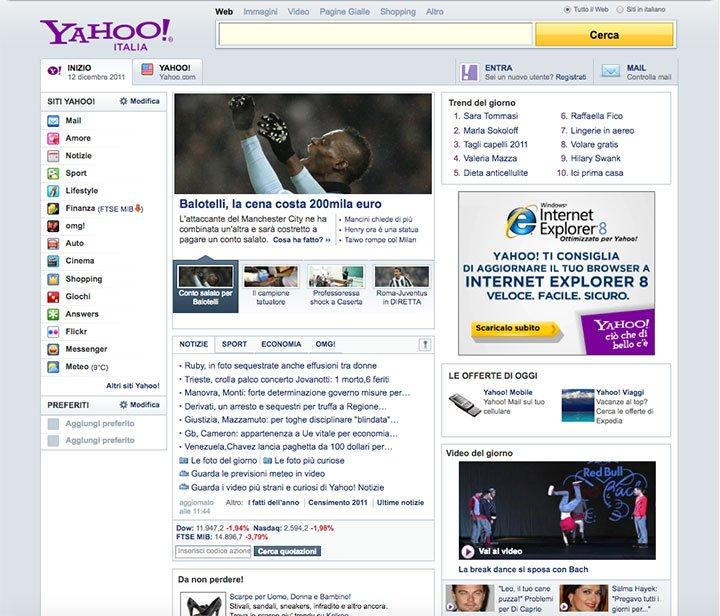This screenshot has height=616, width=720.
Task: Click the gear icon beside Preferiti Modifica
Action: [124, 405]
